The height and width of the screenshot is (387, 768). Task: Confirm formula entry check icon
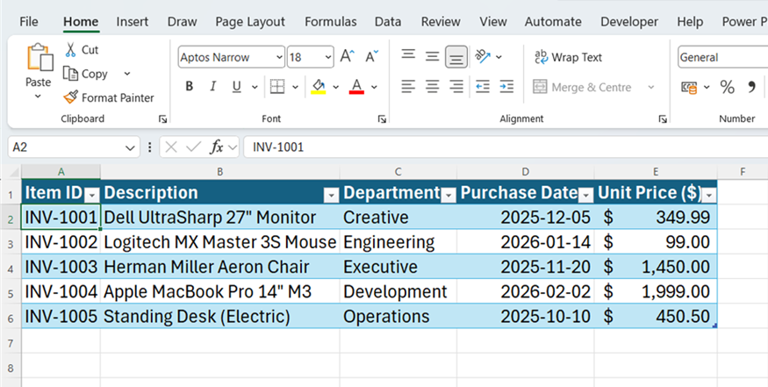(193, 147)
